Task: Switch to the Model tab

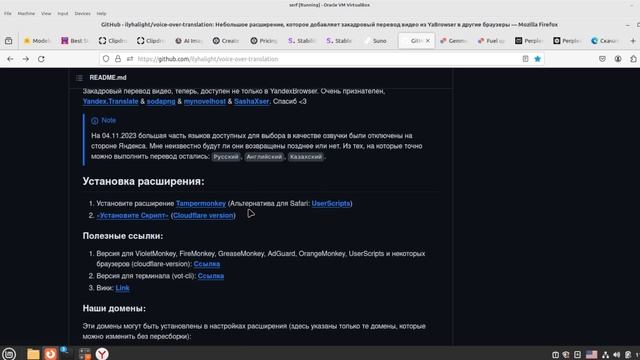Action: (37, 41)
